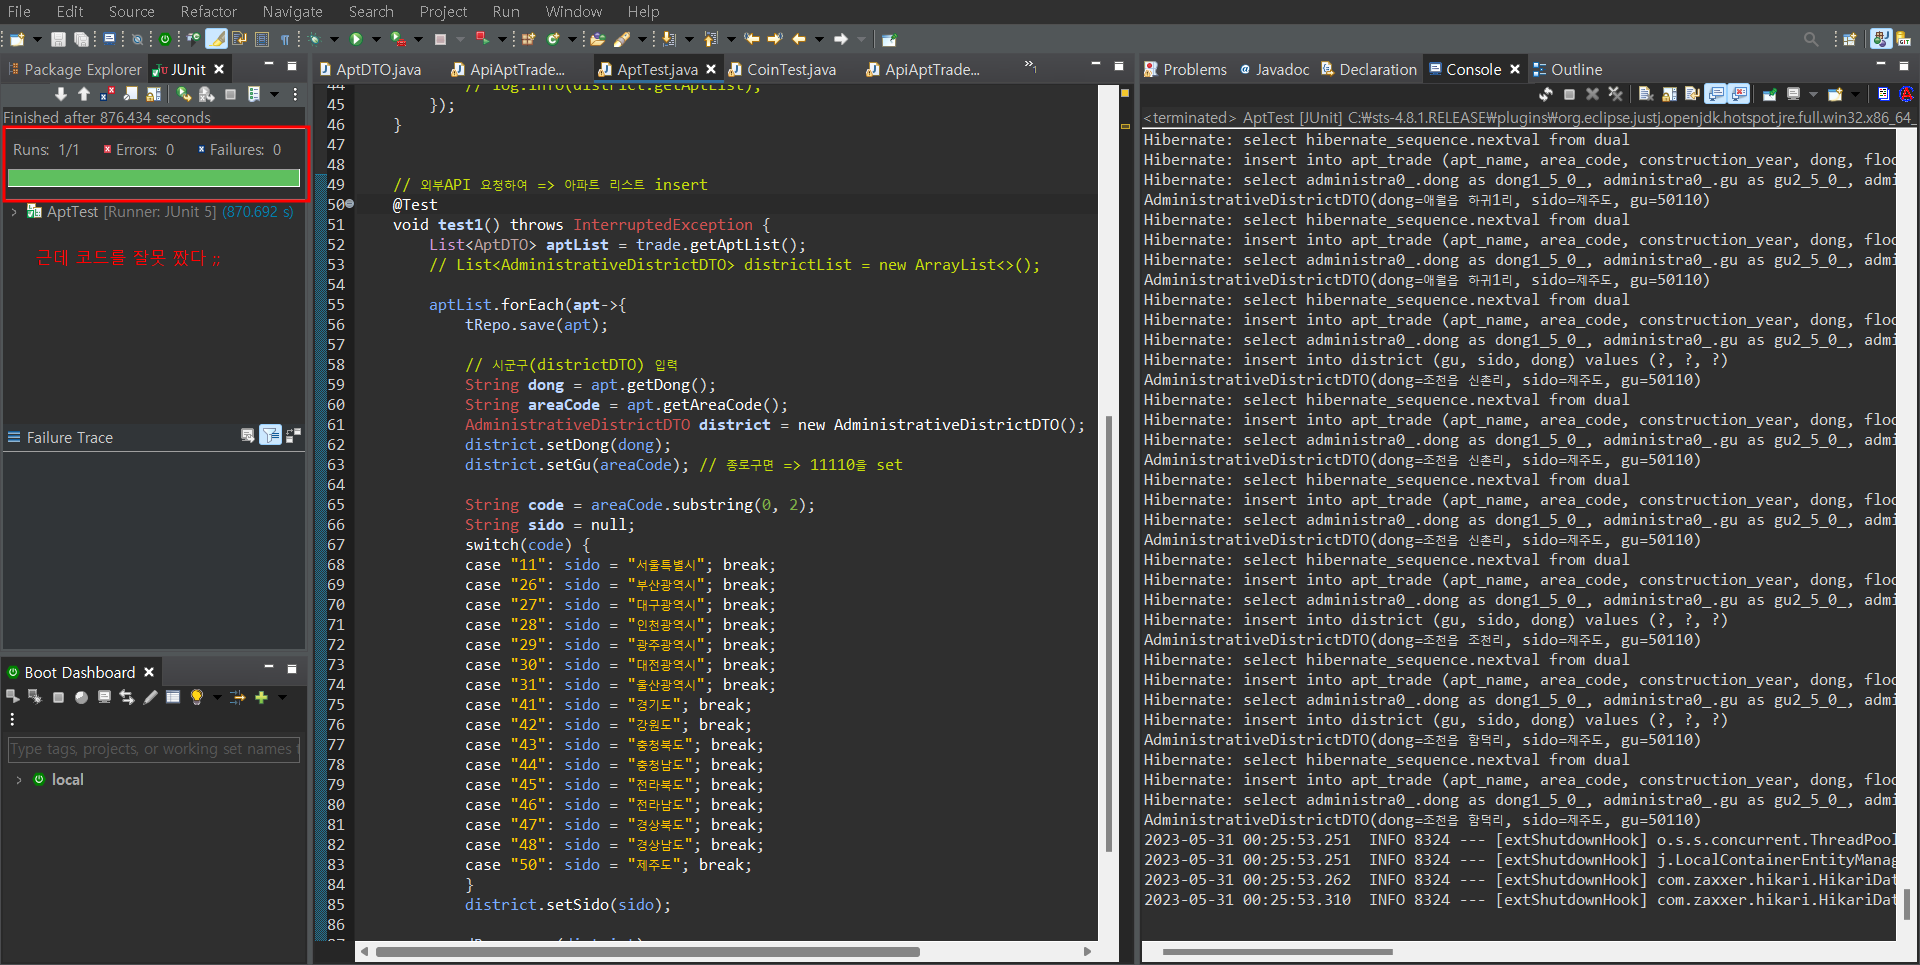Click the JUnit view menu three dots
The height and width of the screenshot is (965, 1920).
(x=295, y=94)
